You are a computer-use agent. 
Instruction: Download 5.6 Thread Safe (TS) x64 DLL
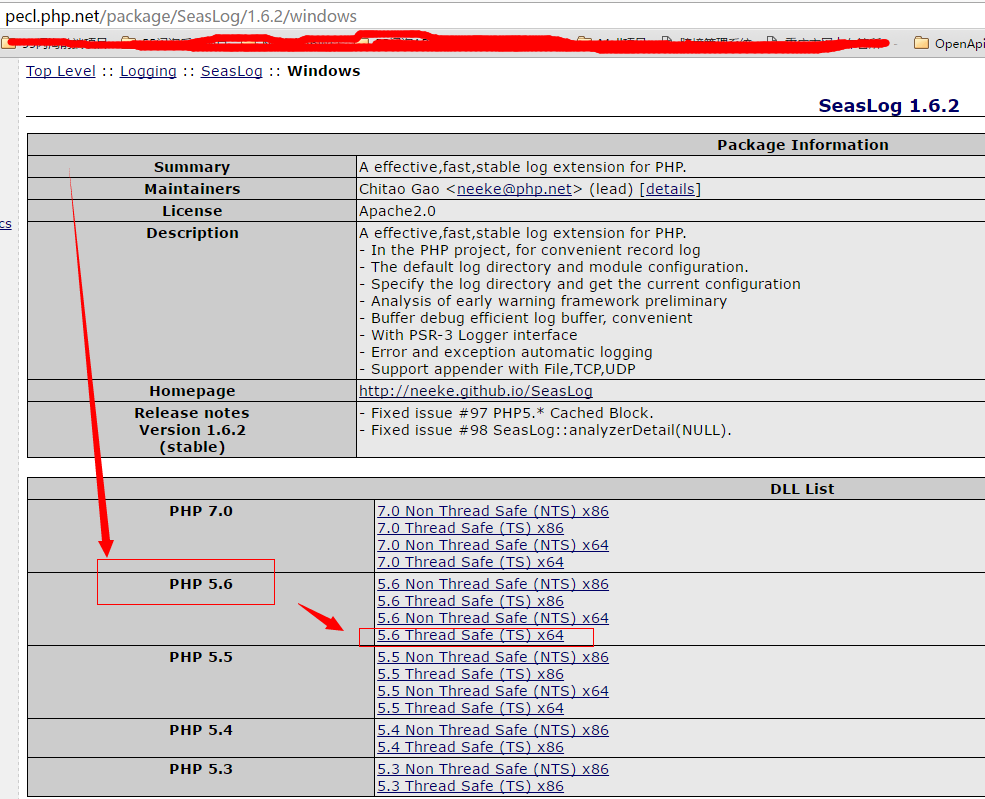(471, 635)
